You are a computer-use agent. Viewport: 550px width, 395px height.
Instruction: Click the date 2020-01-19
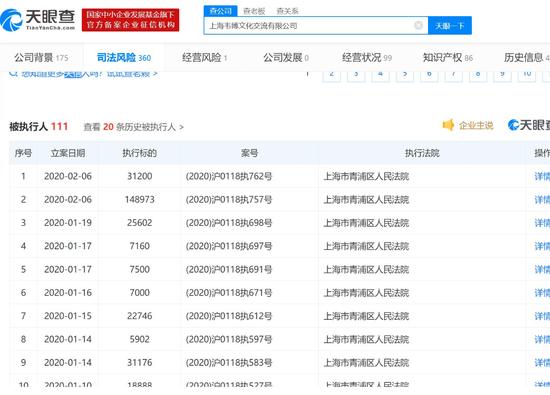click(68, 223)
